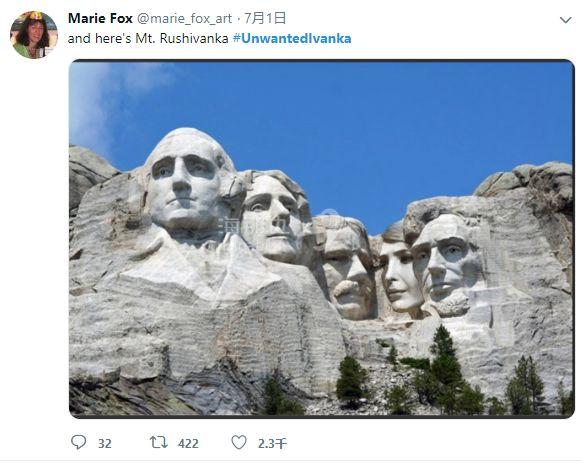Expand the tweet options chevron
581x464 pixels.
(x=565, y=20)
